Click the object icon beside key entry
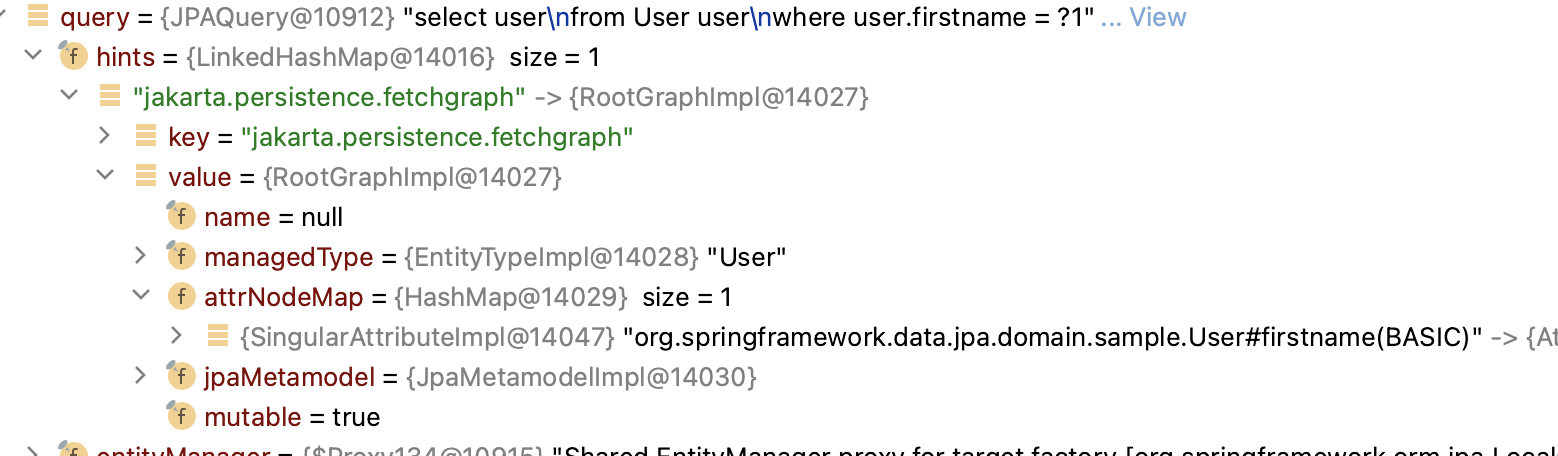 click(x=146, y=137)
